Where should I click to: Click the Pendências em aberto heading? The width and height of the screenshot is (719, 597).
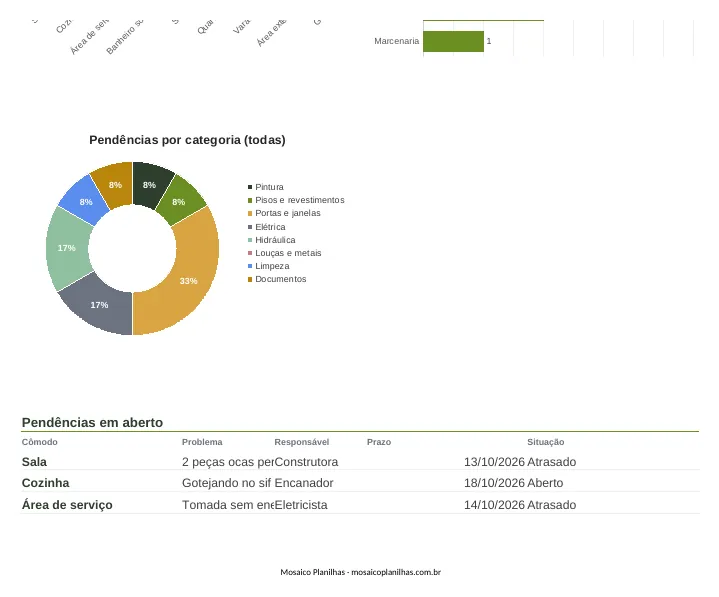point(92,422)
